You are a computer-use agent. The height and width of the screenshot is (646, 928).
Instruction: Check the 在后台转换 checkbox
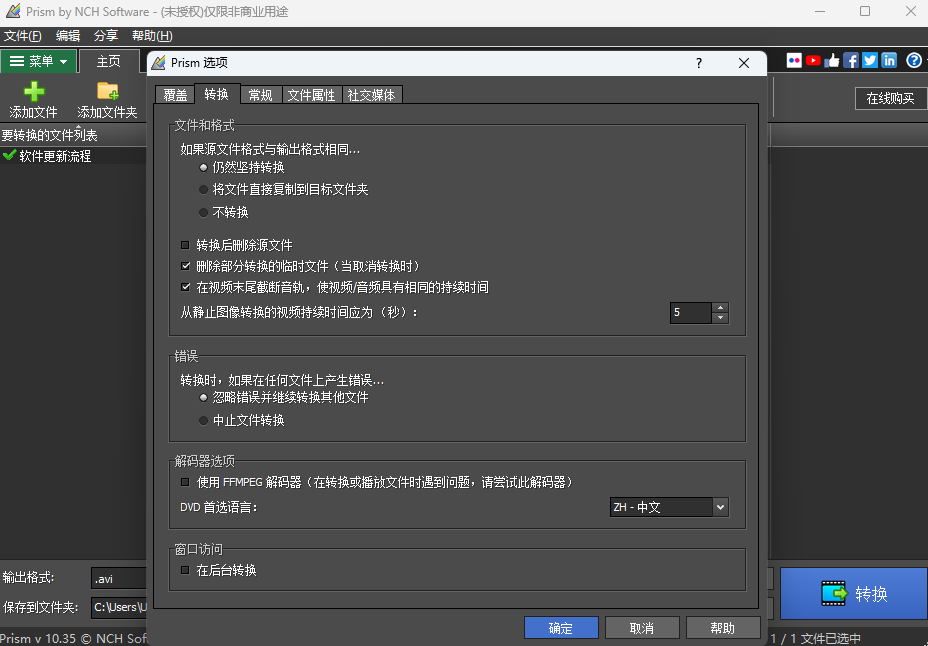185,570
